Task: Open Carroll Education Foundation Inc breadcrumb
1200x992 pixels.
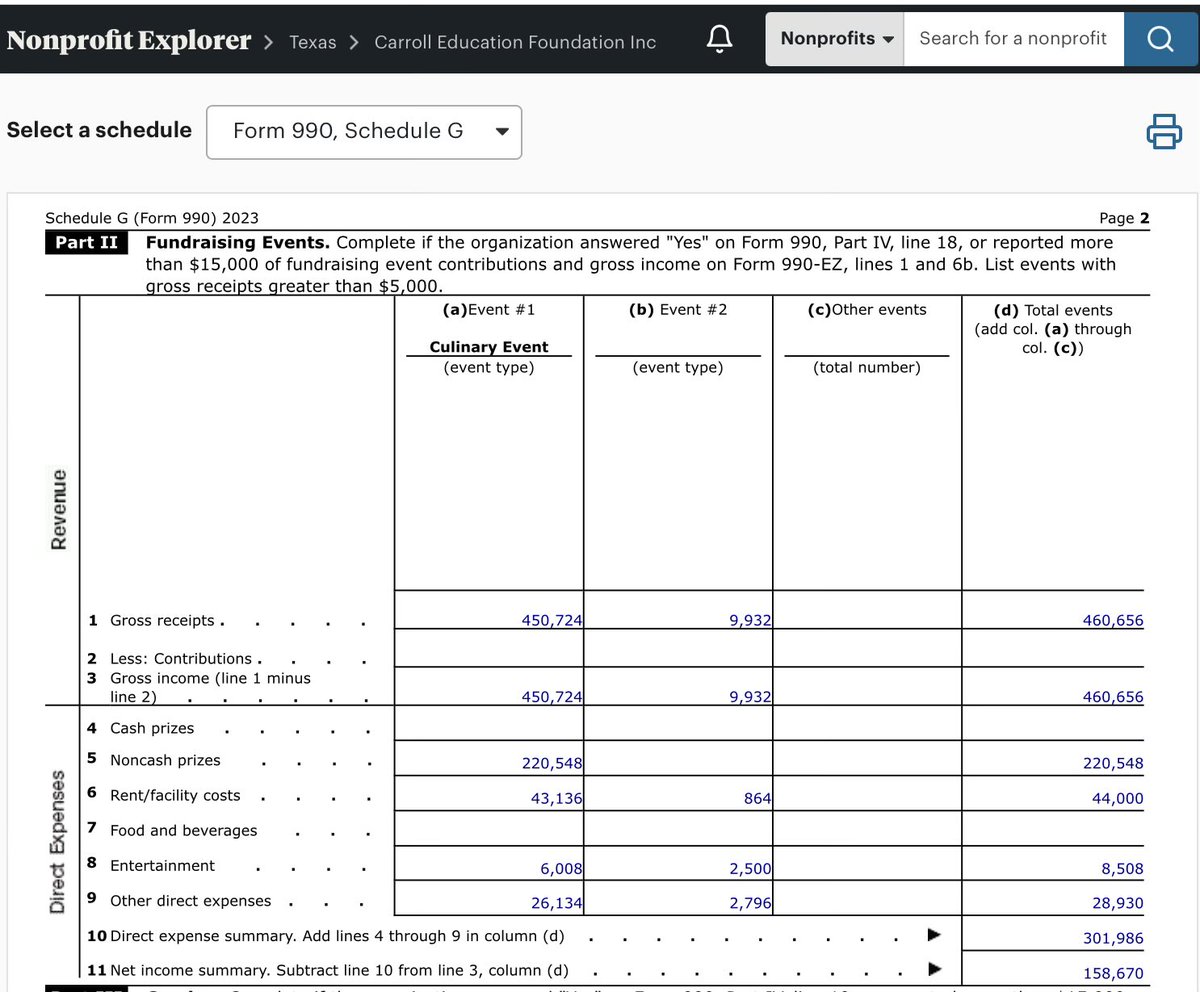Action: point(515,42)
